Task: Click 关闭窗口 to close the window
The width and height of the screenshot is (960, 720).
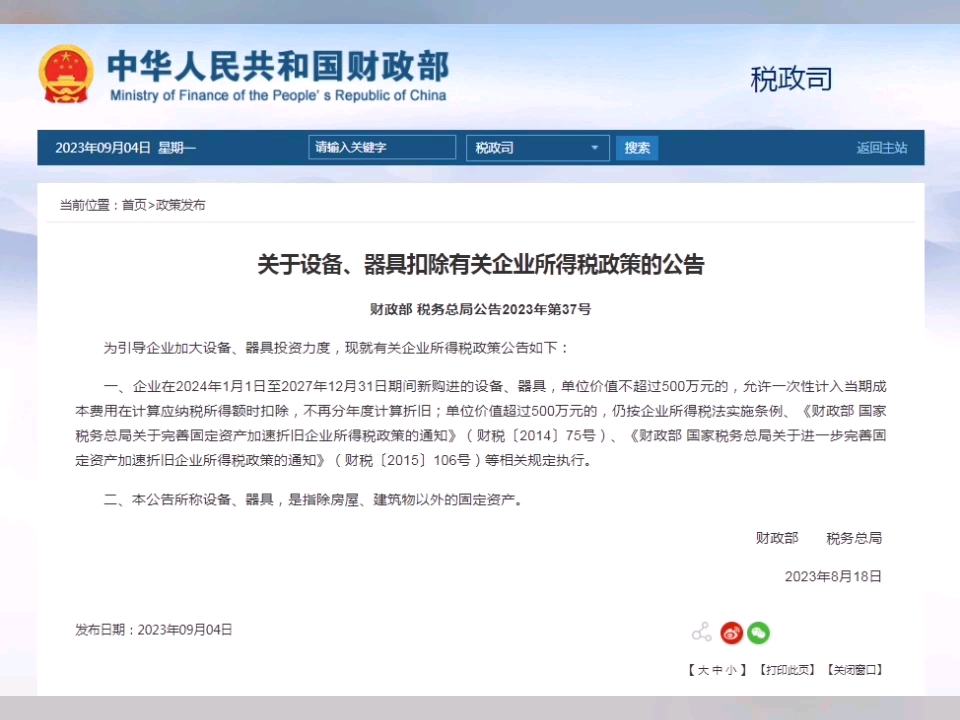Action: tap(854, 670)
